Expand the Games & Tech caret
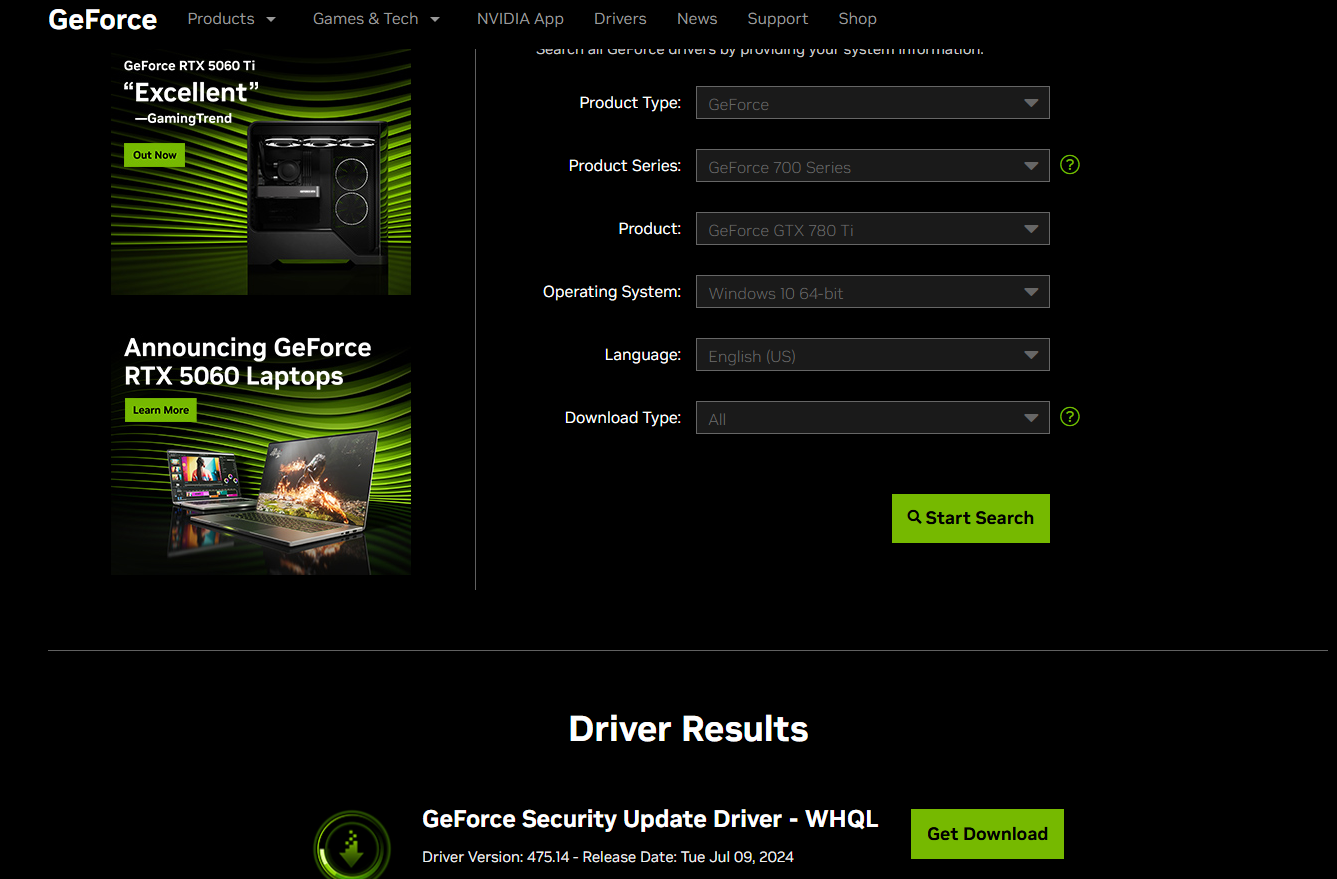The height and width of the screenshot is (879, 1337). click(434, 19)
